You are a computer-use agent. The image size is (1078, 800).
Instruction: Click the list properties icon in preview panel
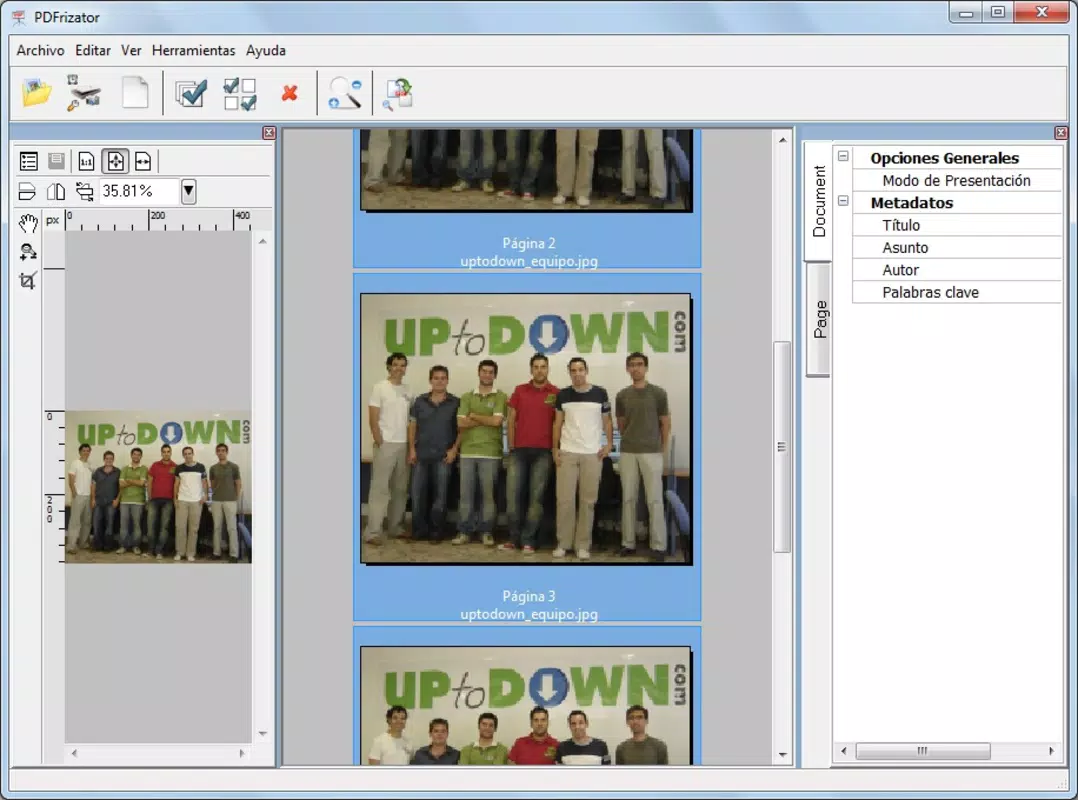[x=29, y=162]
